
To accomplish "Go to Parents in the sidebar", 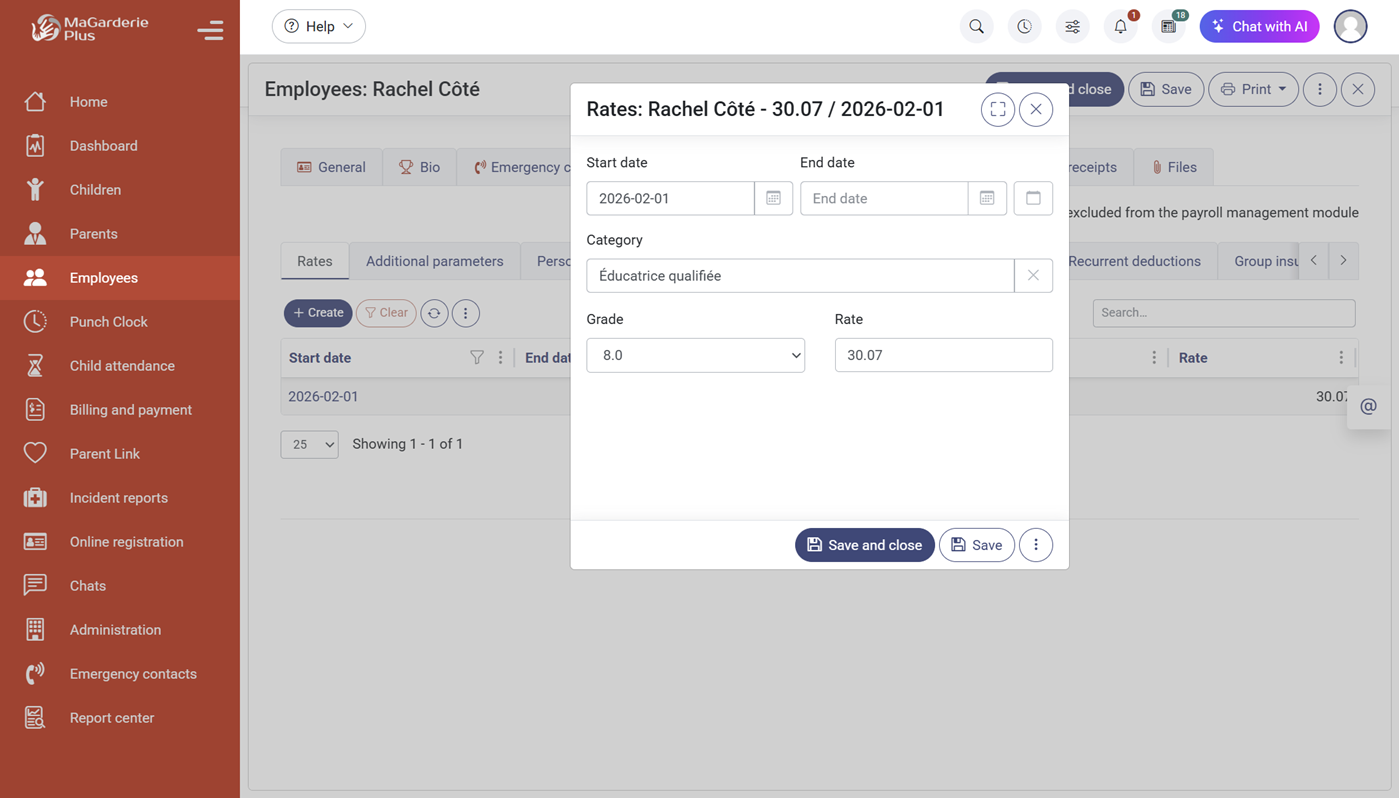I will [x=120, y=234].
